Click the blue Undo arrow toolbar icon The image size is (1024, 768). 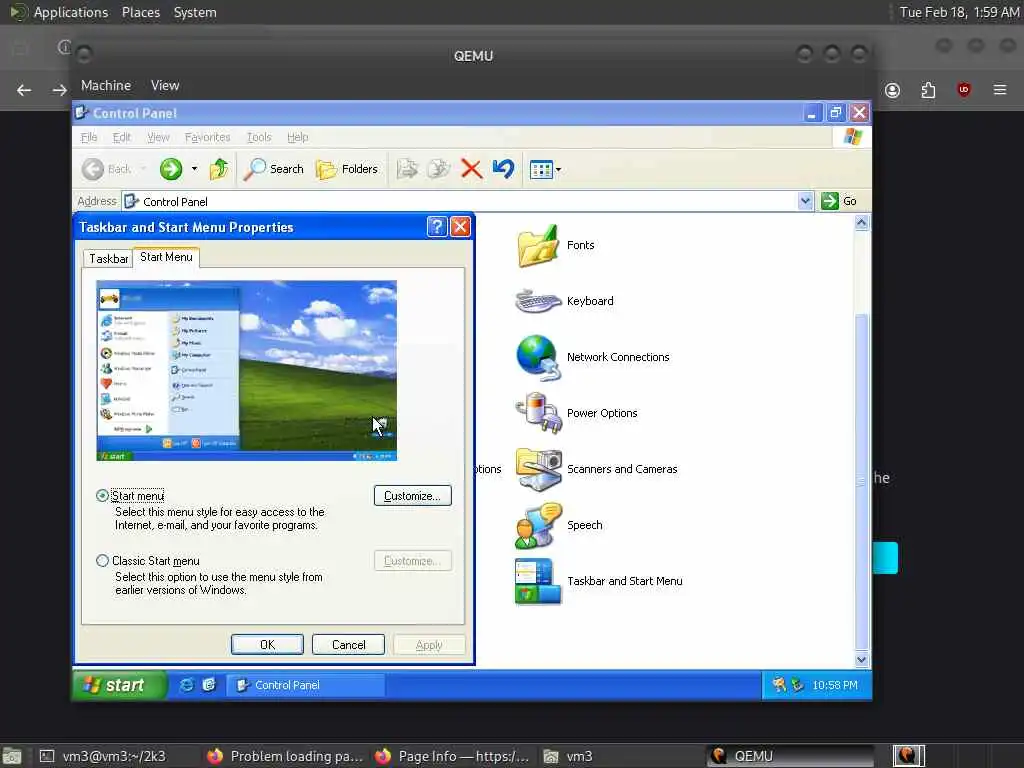504,169
